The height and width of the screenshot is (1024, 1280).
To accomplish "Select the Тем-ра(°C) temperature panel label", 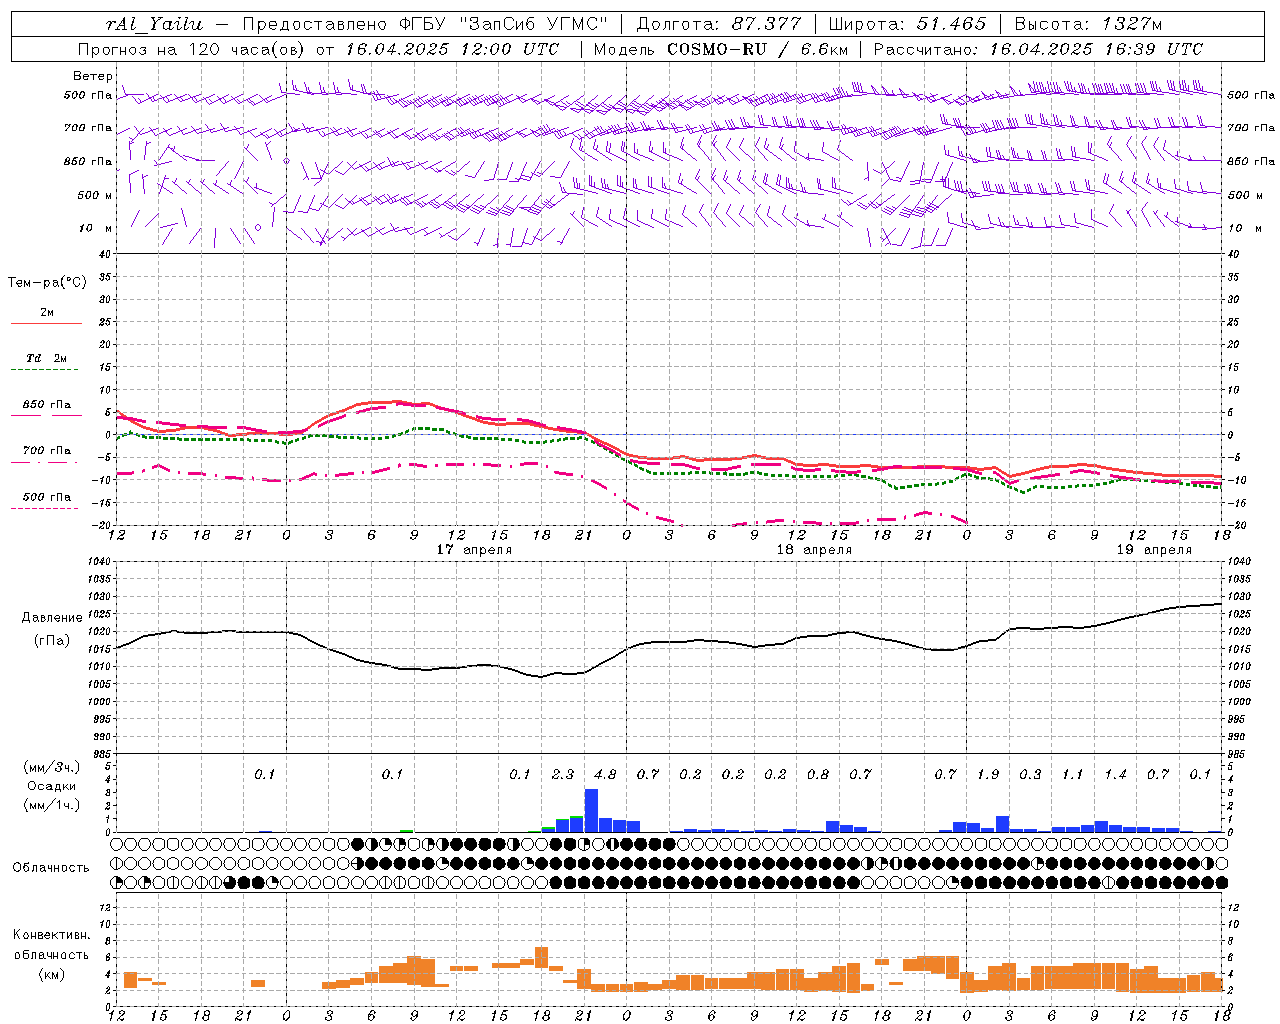I will point(47,283).
